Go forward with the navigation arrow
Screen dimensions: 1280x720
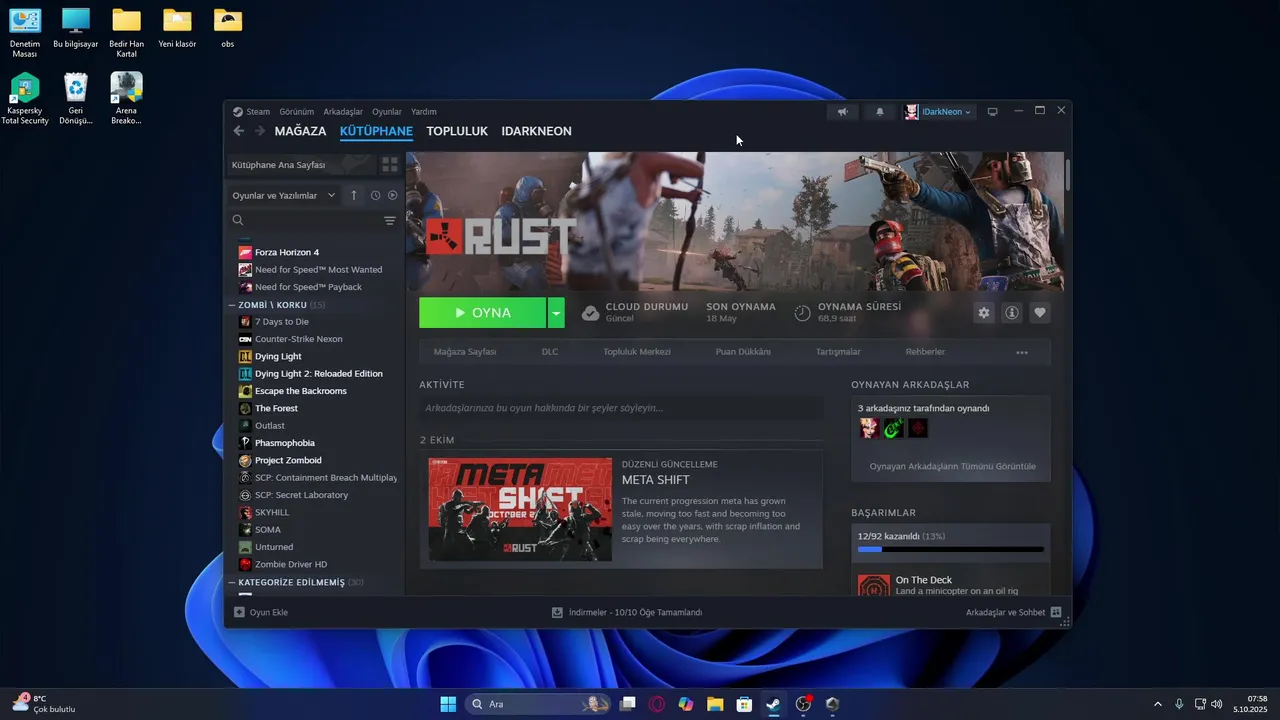coord(260,131)
